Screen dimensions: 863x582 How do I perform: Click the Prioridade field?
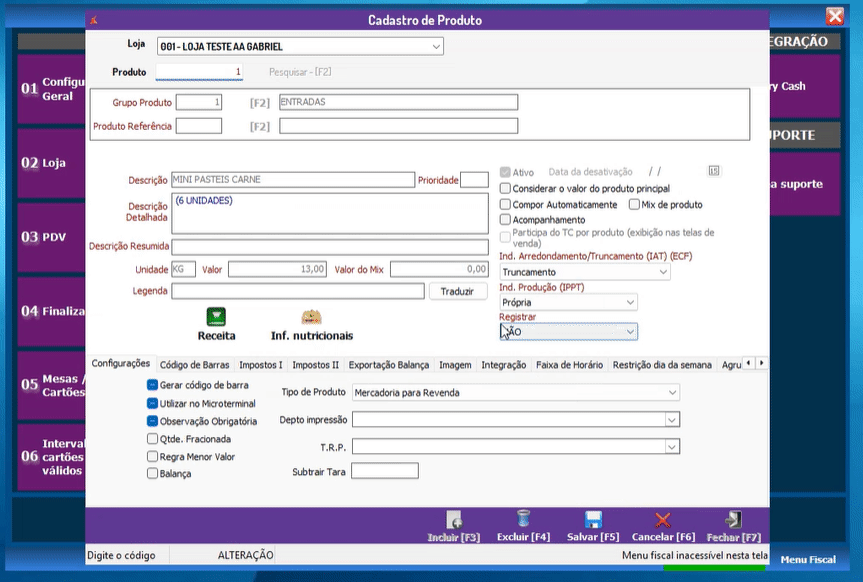point(474,180)
